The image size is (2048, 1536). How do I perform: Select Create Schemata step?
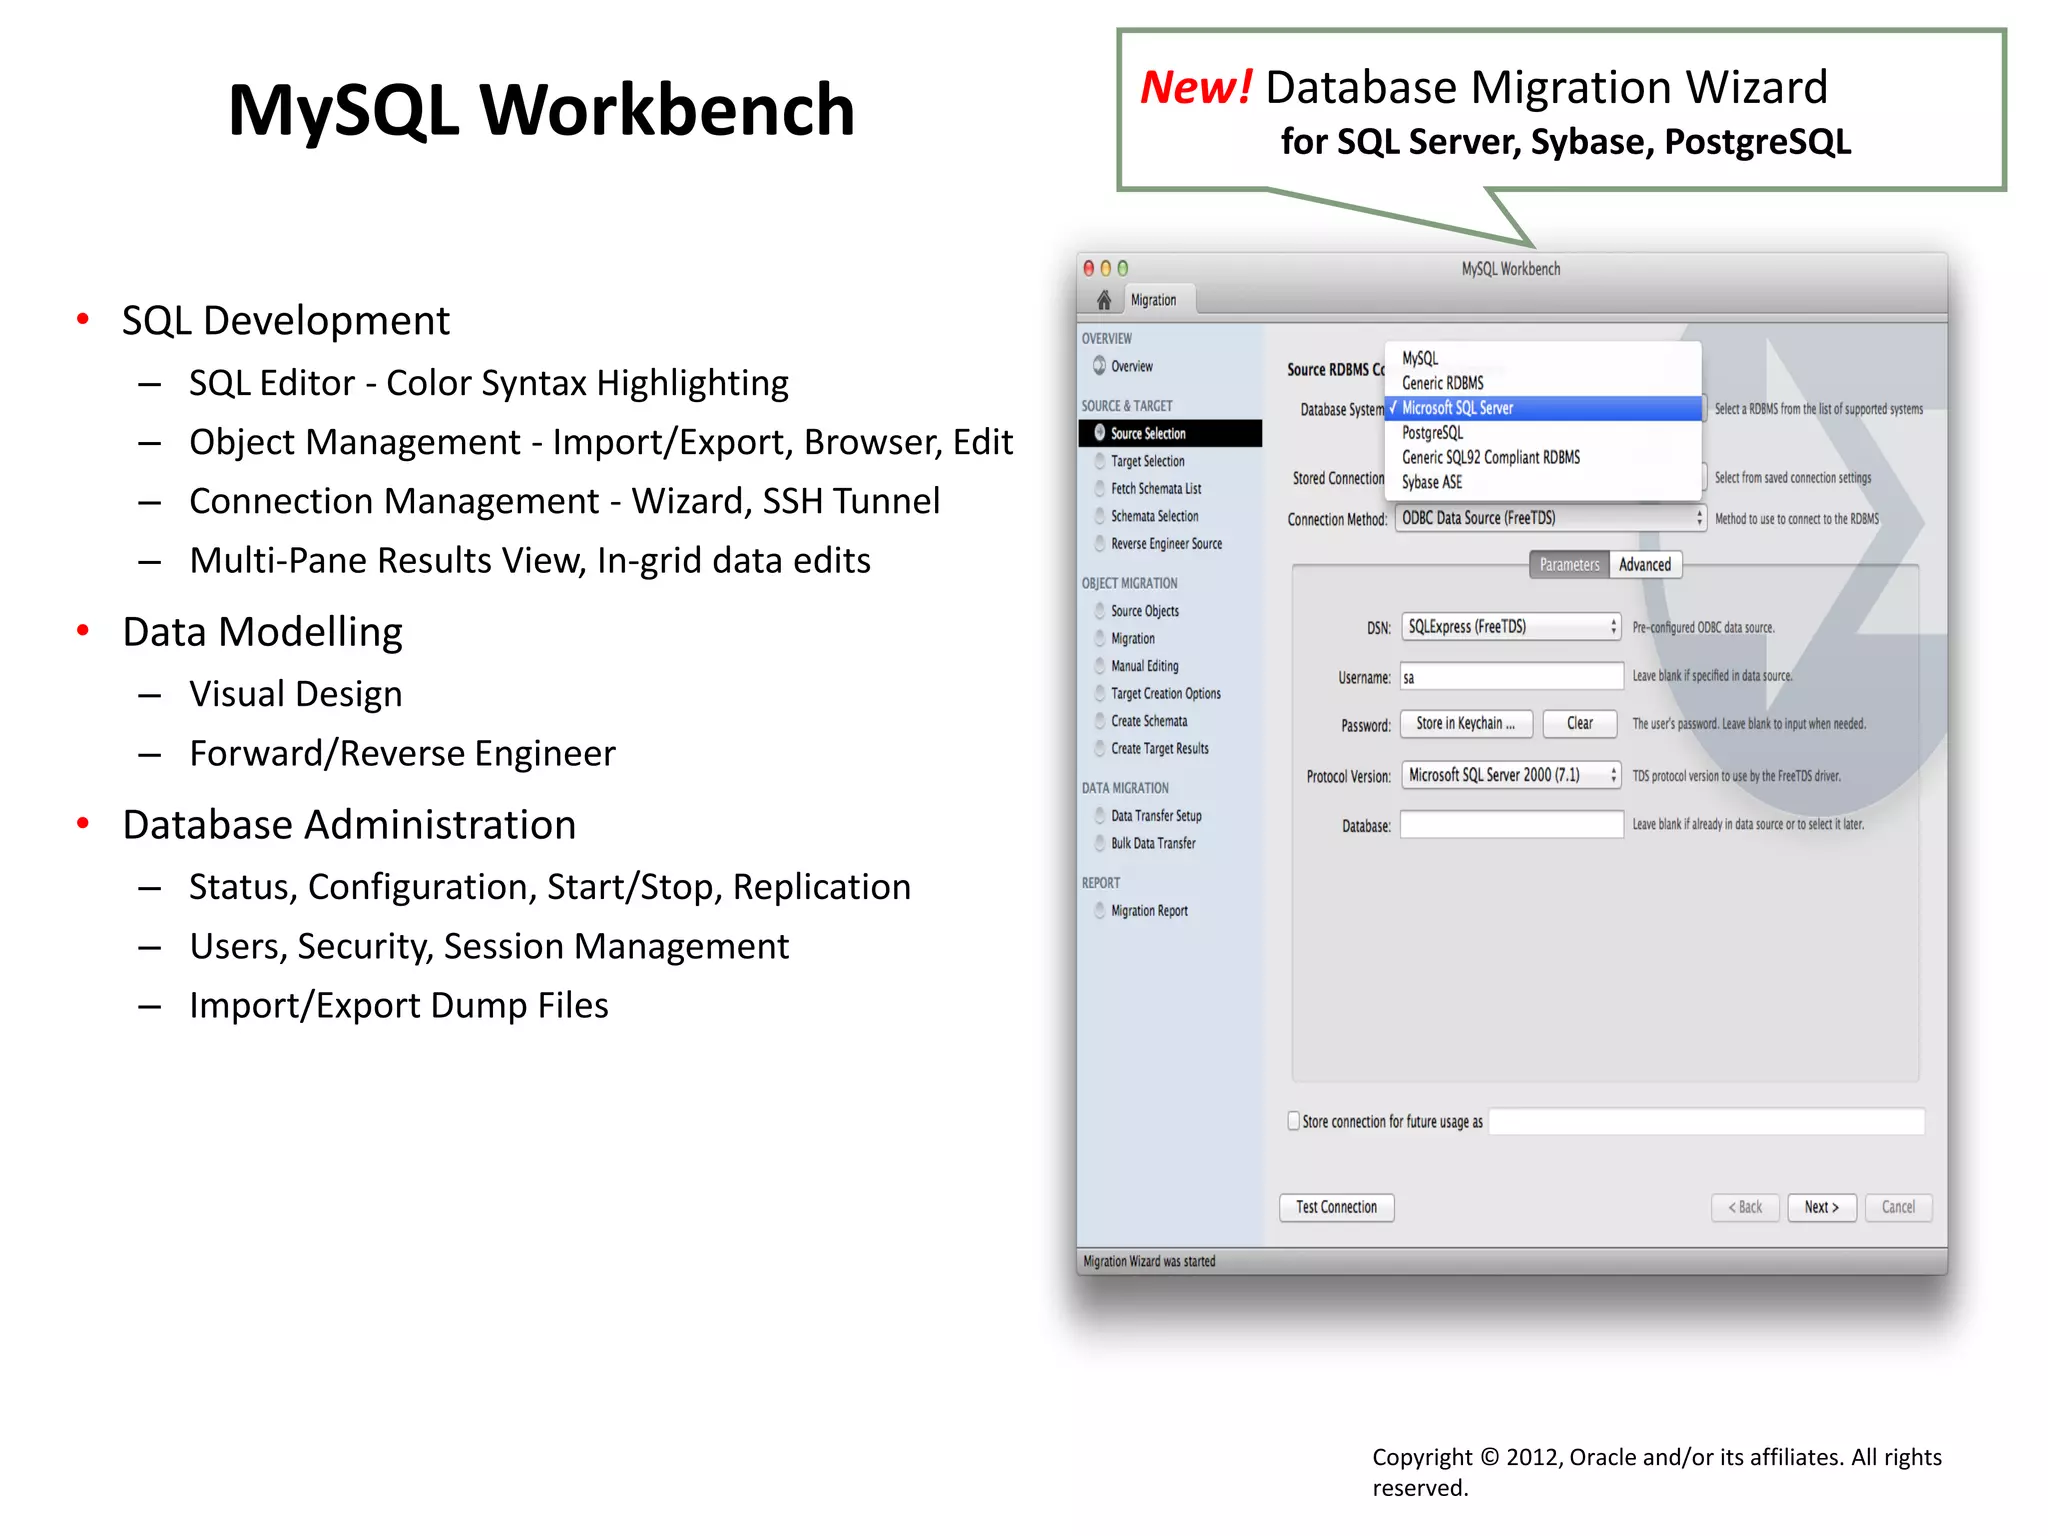tap(1149, 721)
